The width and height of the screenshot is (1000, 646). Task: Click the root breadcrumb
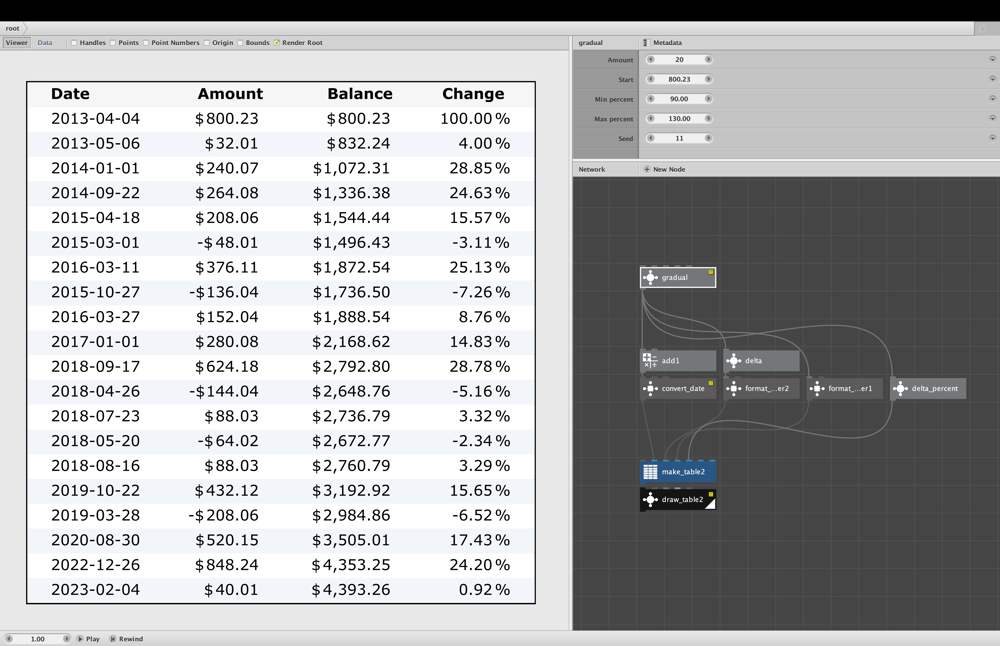point(13,28)
